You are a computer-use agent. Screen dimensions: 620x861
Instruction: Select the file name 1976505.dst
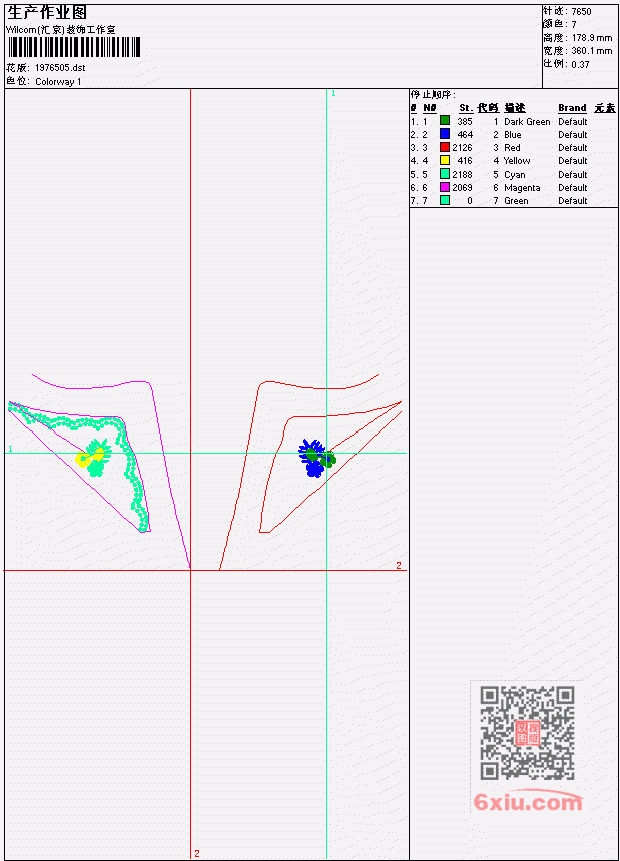click(x=60, y=68)
